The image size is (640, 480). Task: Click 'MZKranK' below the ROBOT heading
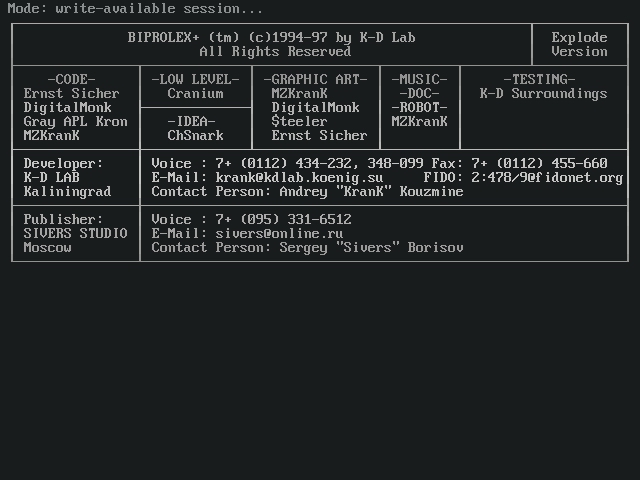(419, 121)
